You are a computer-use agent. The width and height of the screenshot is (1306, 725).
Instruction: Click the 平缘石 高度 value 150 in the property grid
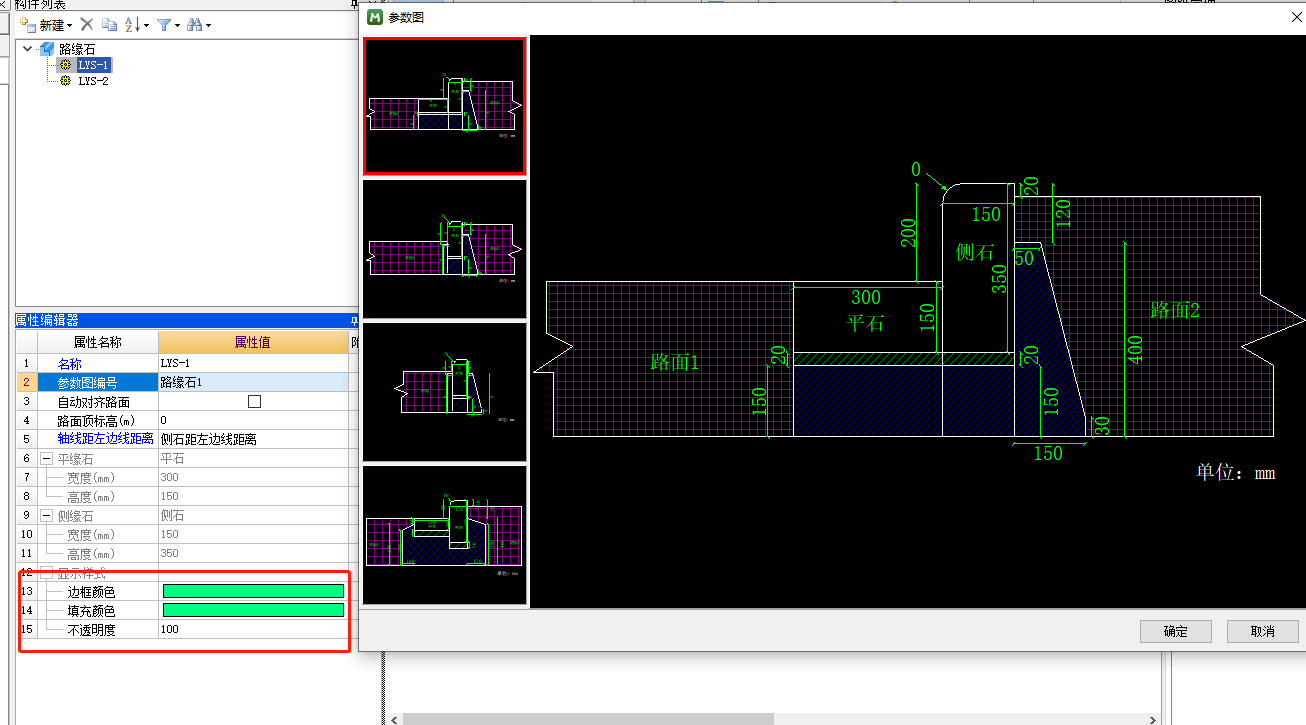pos(253,496)
